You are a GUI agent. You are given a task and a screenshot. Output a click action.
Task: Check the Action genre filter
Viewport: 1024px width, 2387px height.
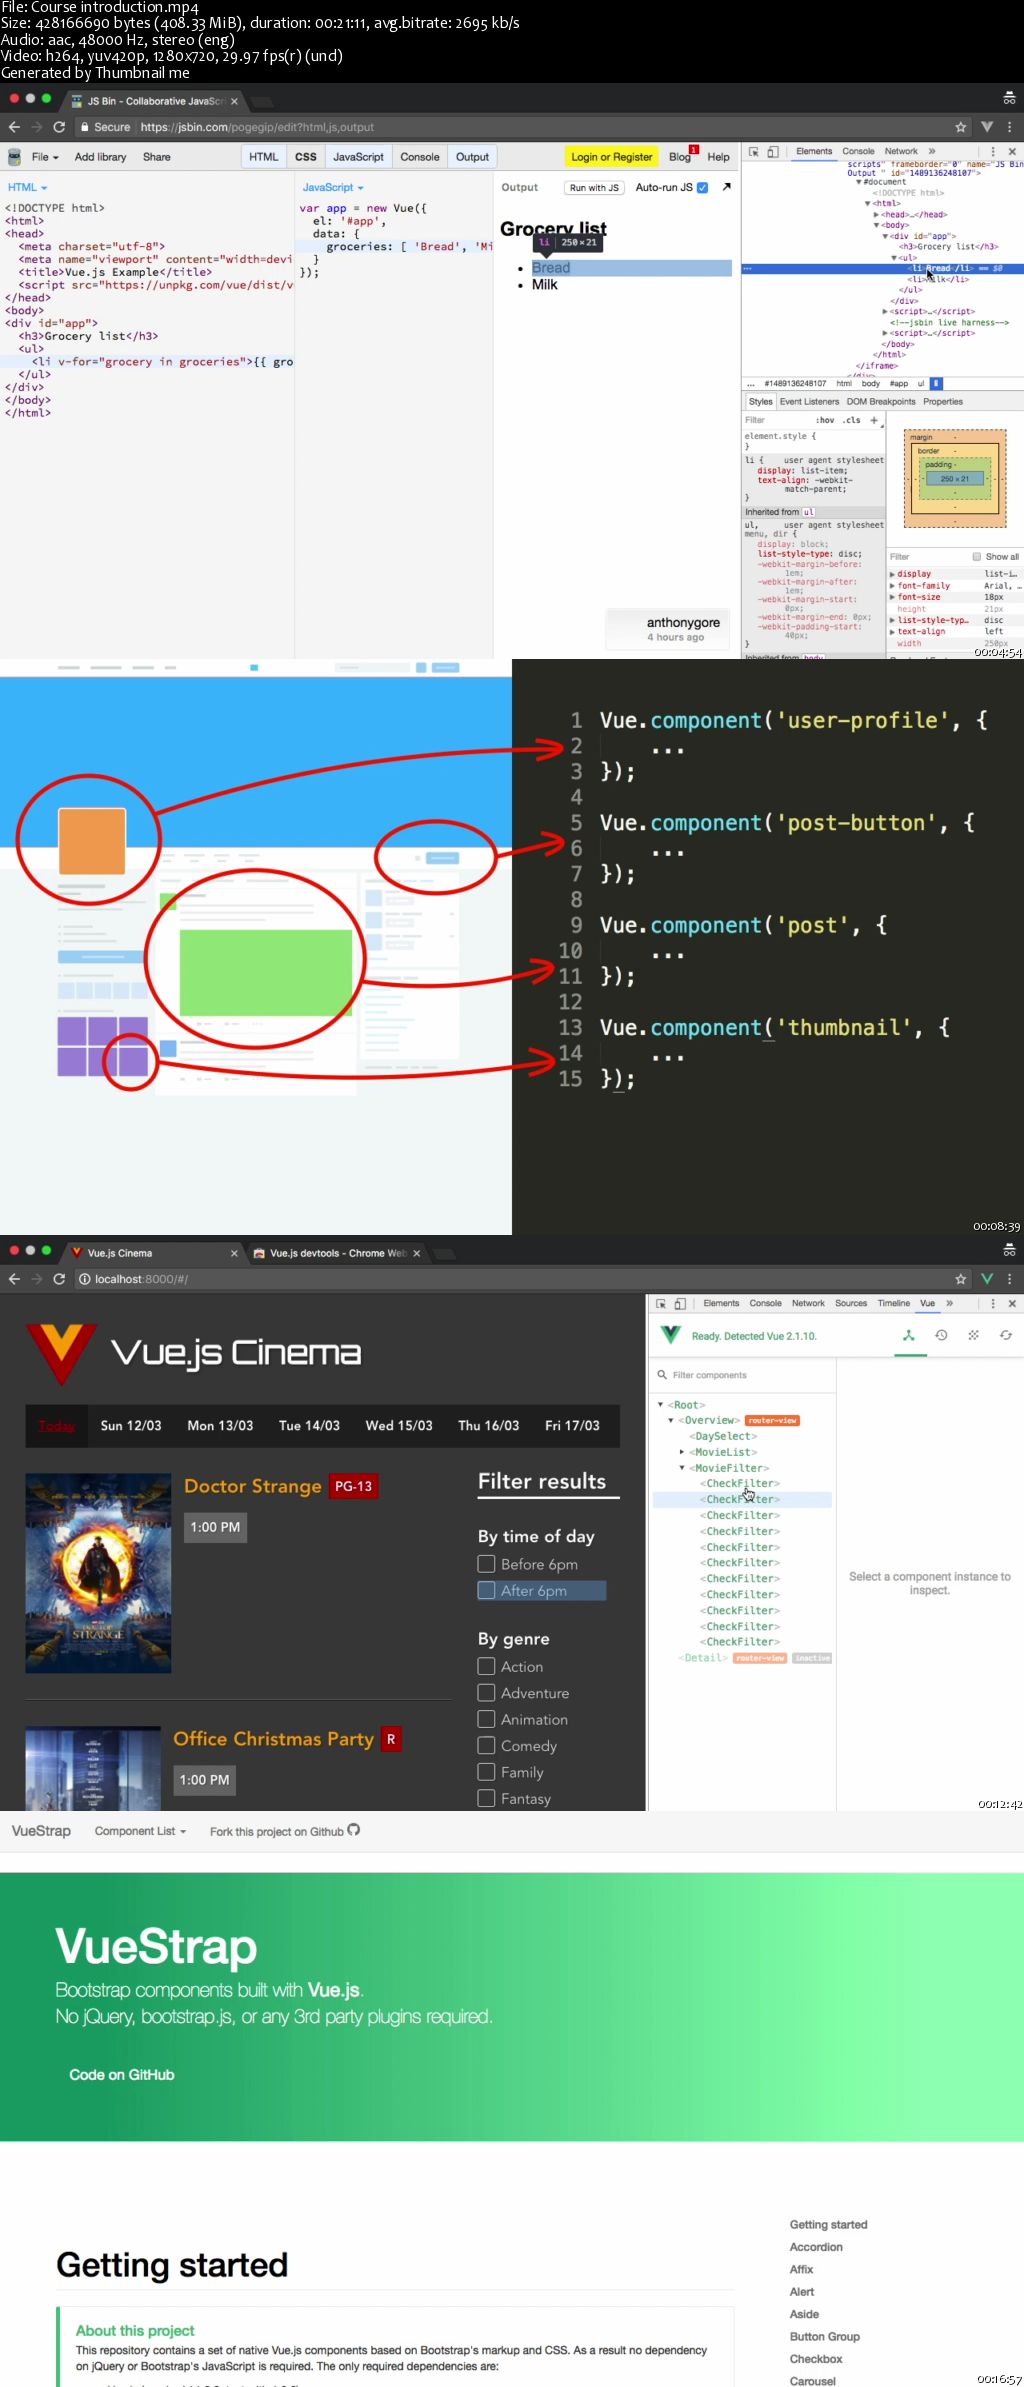(487, 1666)
